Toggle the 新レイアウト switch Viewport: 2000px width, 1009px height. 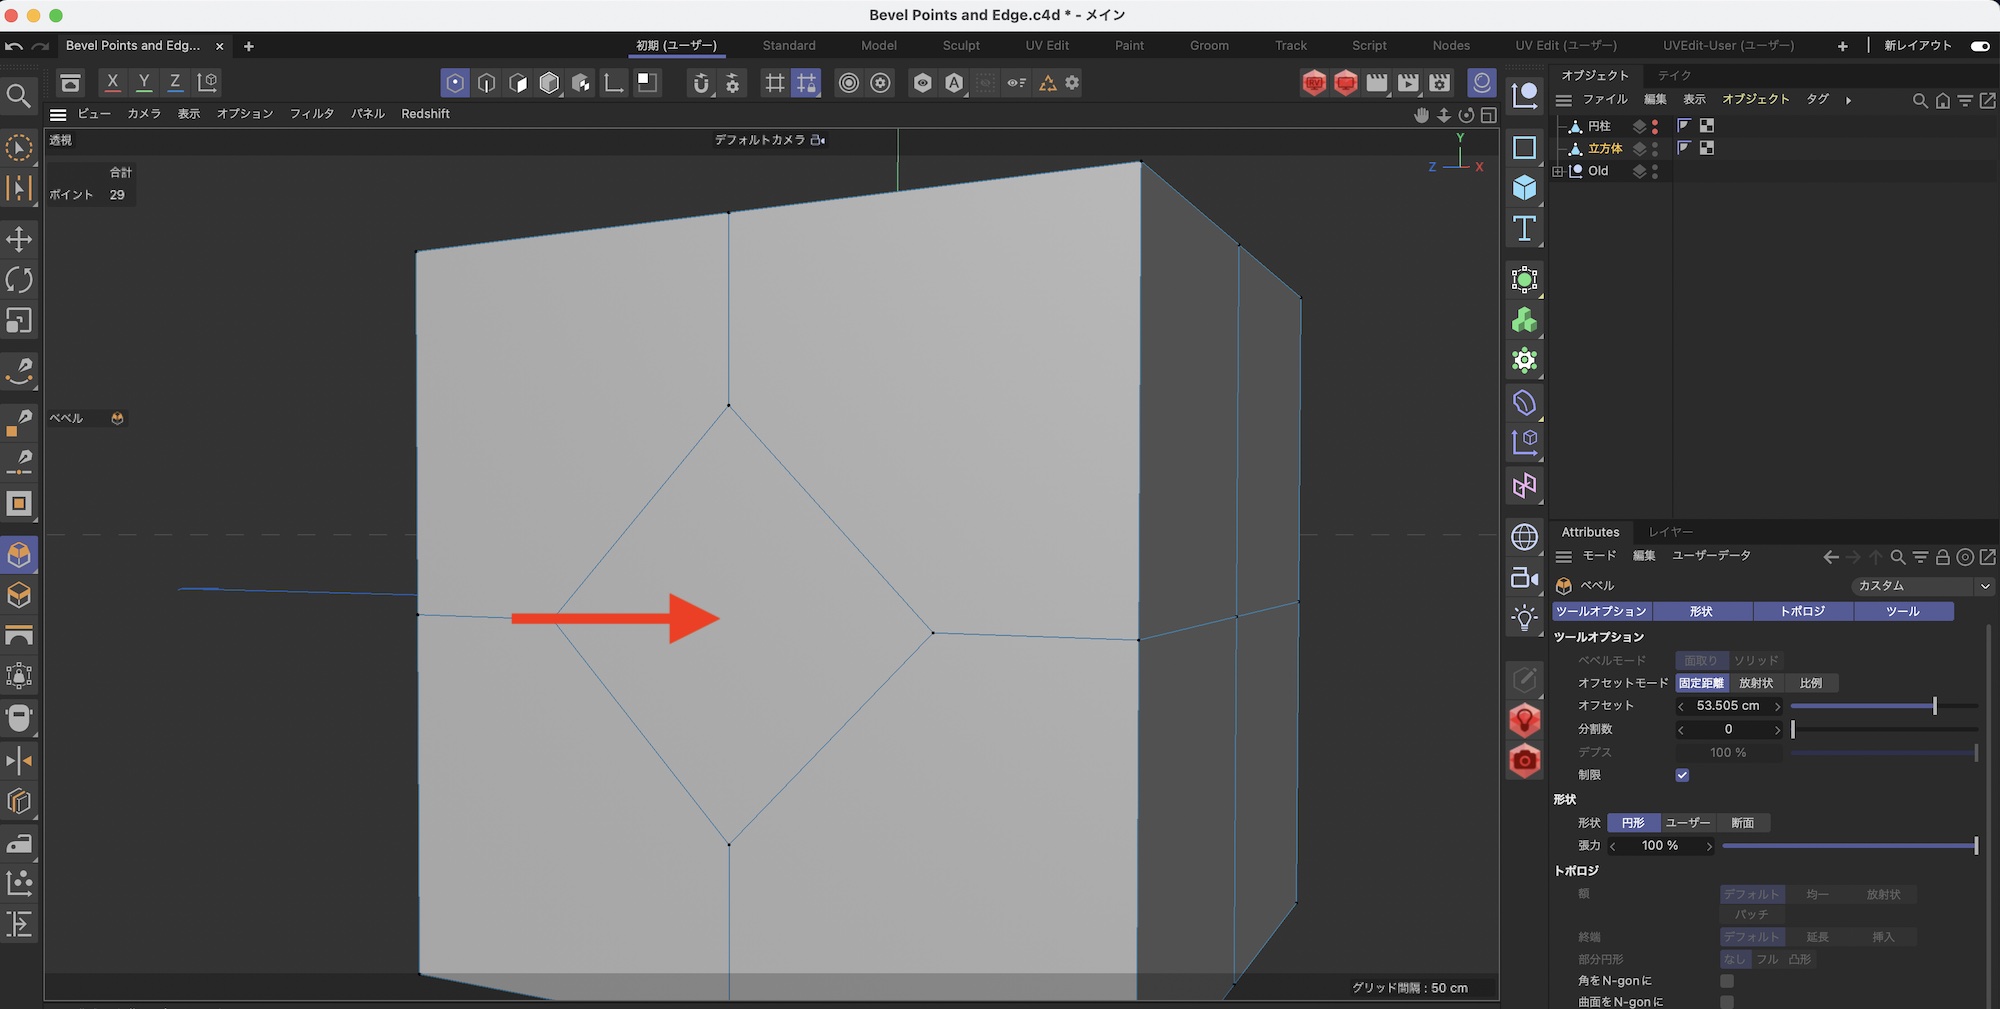pyautogui.click(x=1979, y=46)
